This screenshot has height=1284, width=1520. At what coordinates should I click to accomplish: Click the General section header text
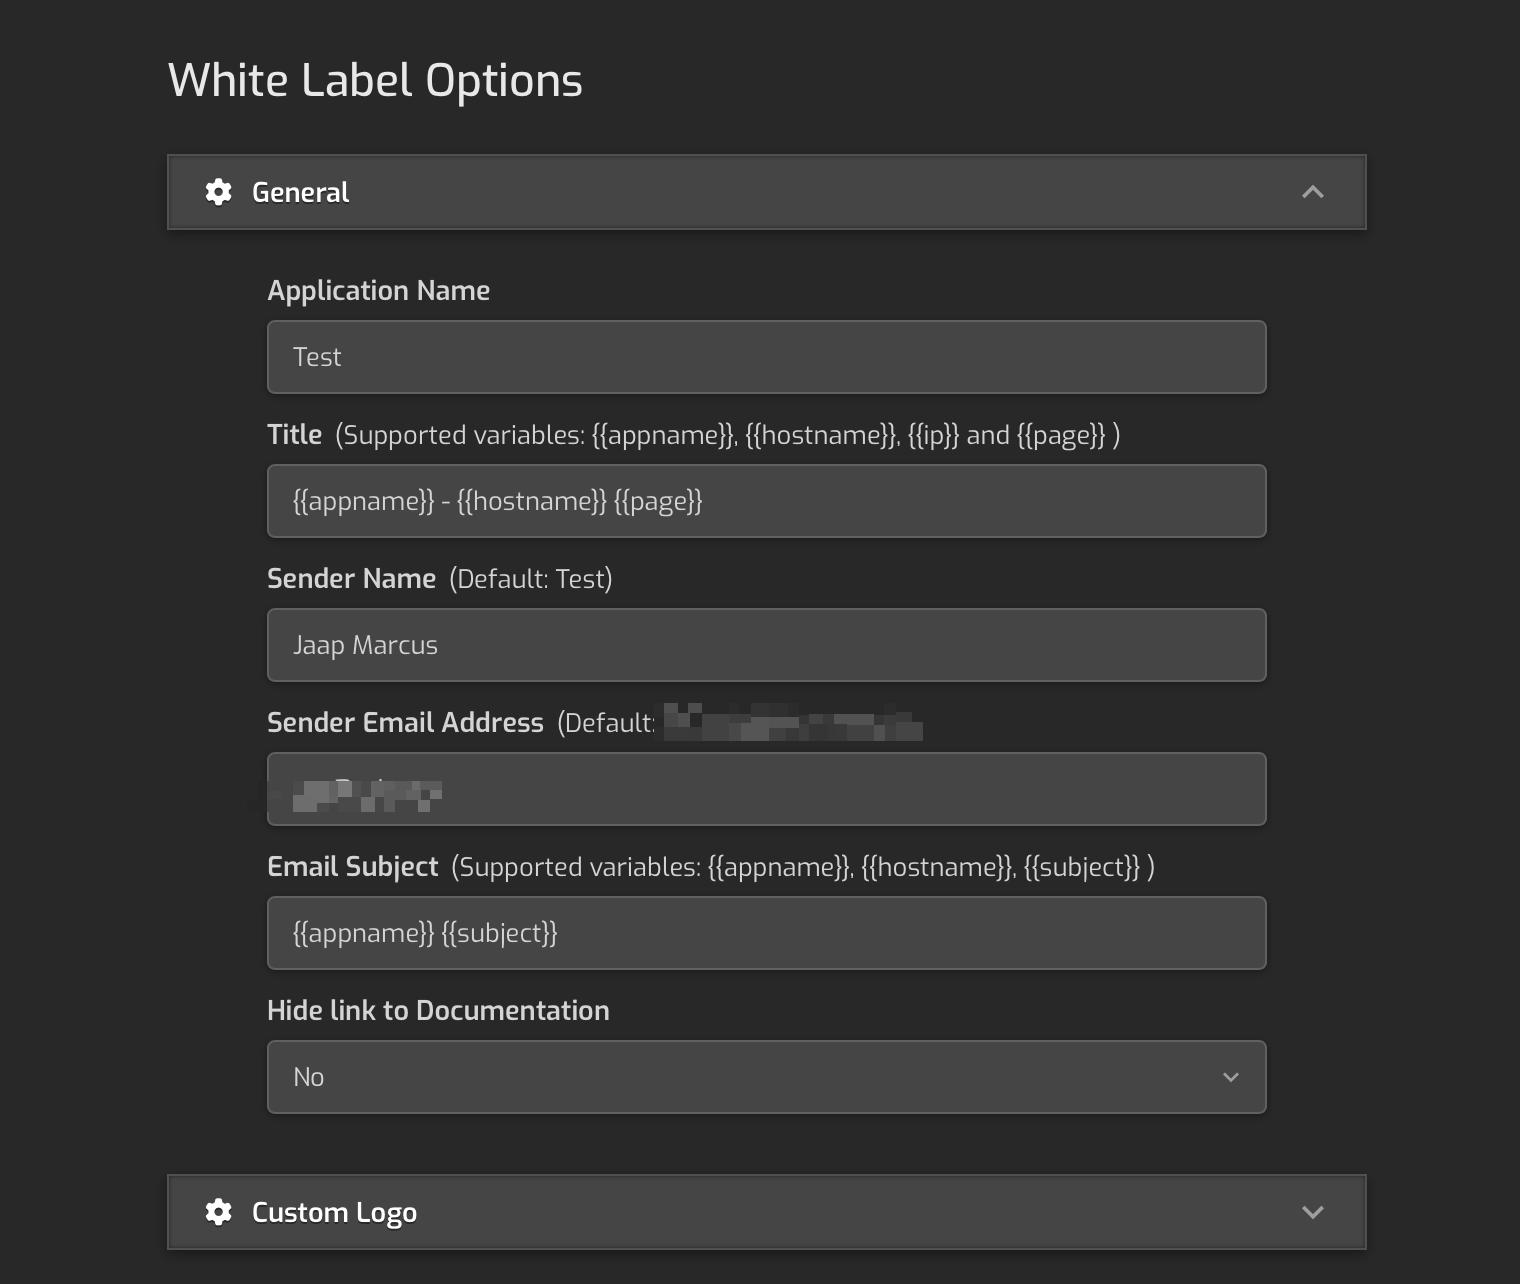pos(300,192)
